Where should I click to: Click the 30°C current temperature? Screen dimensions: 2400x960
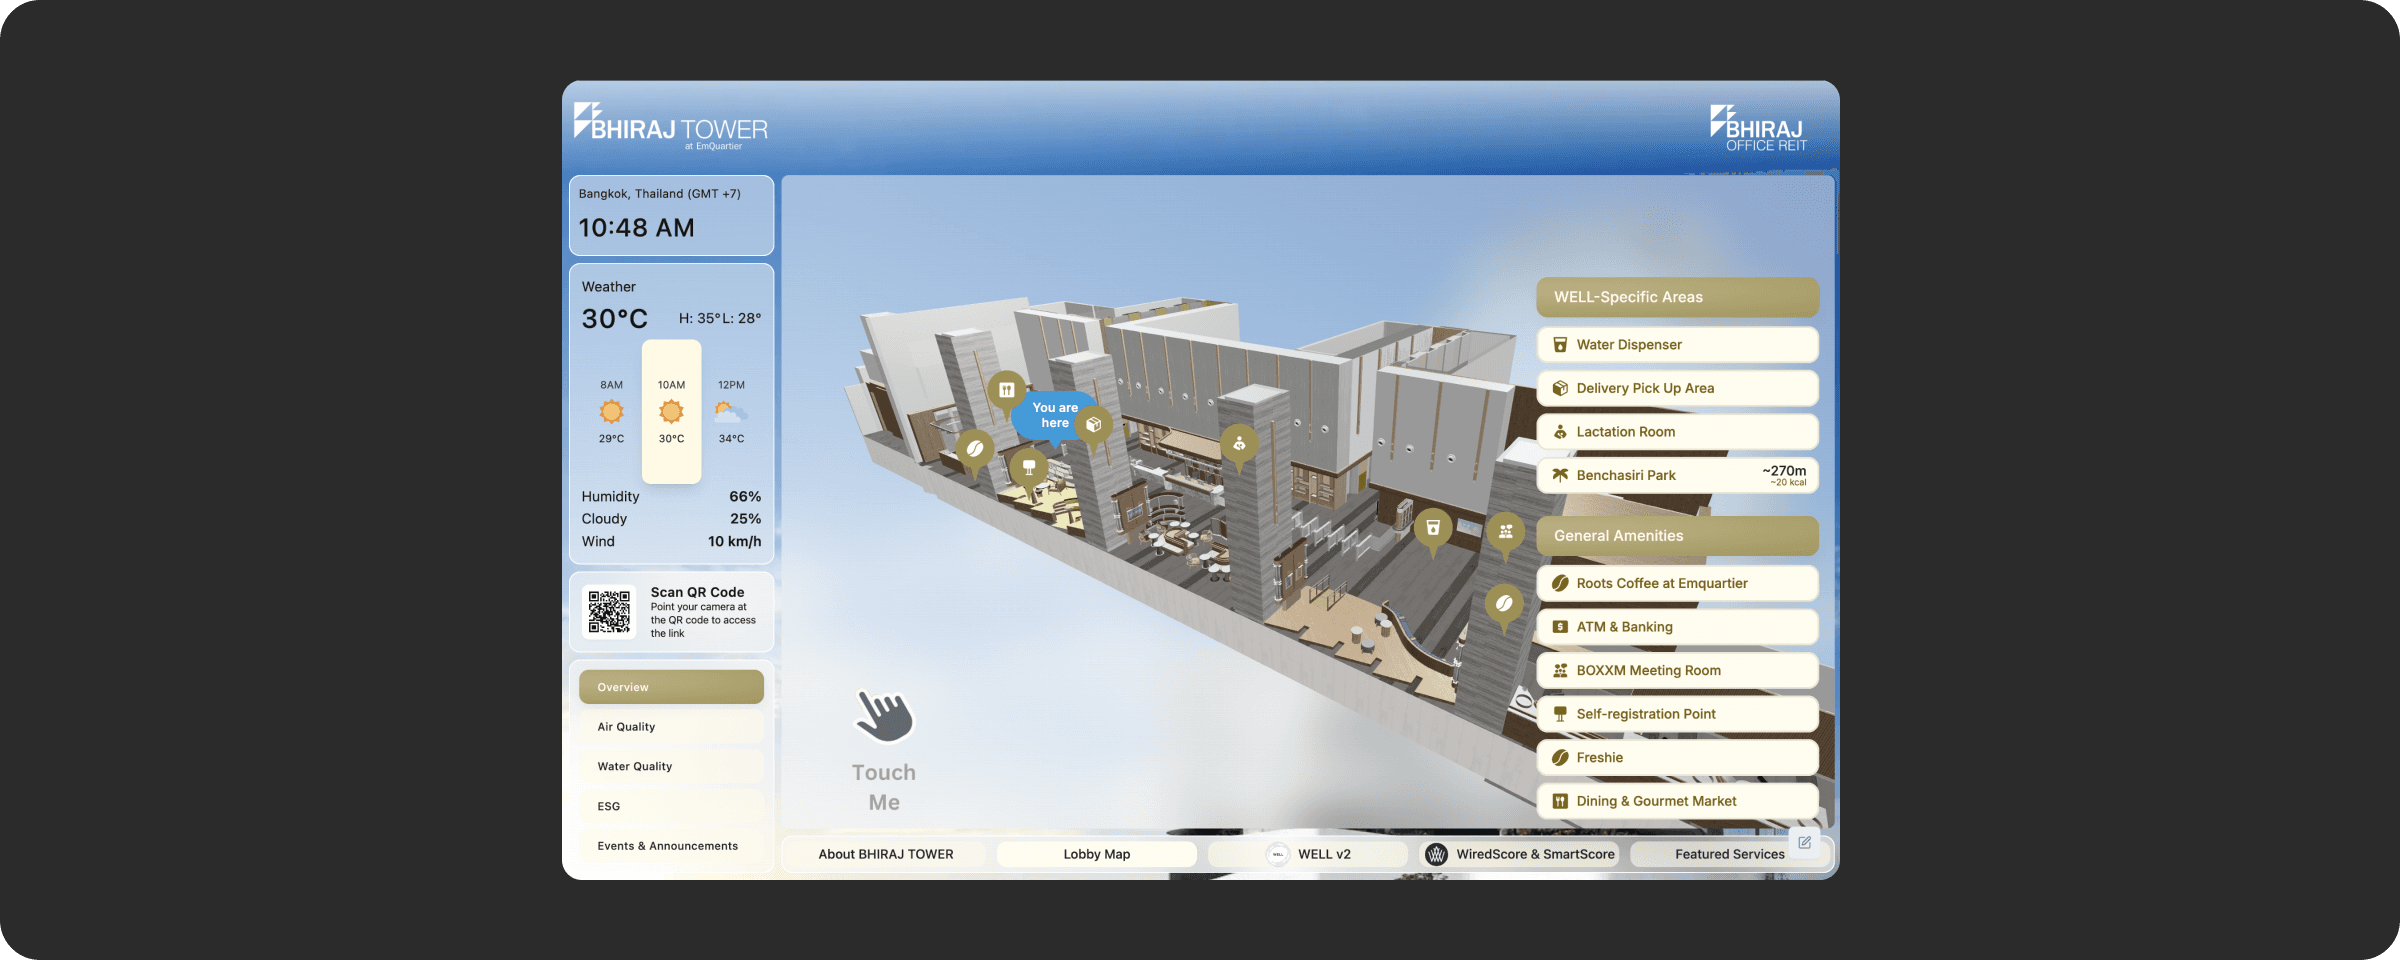point(615,319)
